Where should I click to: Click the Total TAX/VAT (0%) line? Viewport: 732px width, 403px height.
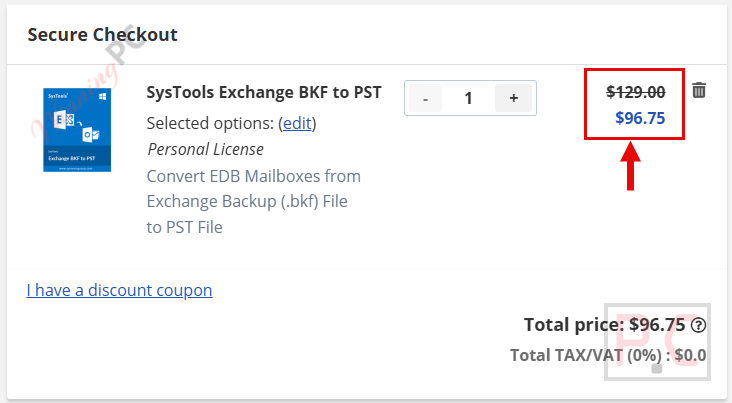[x=608, y=355]
